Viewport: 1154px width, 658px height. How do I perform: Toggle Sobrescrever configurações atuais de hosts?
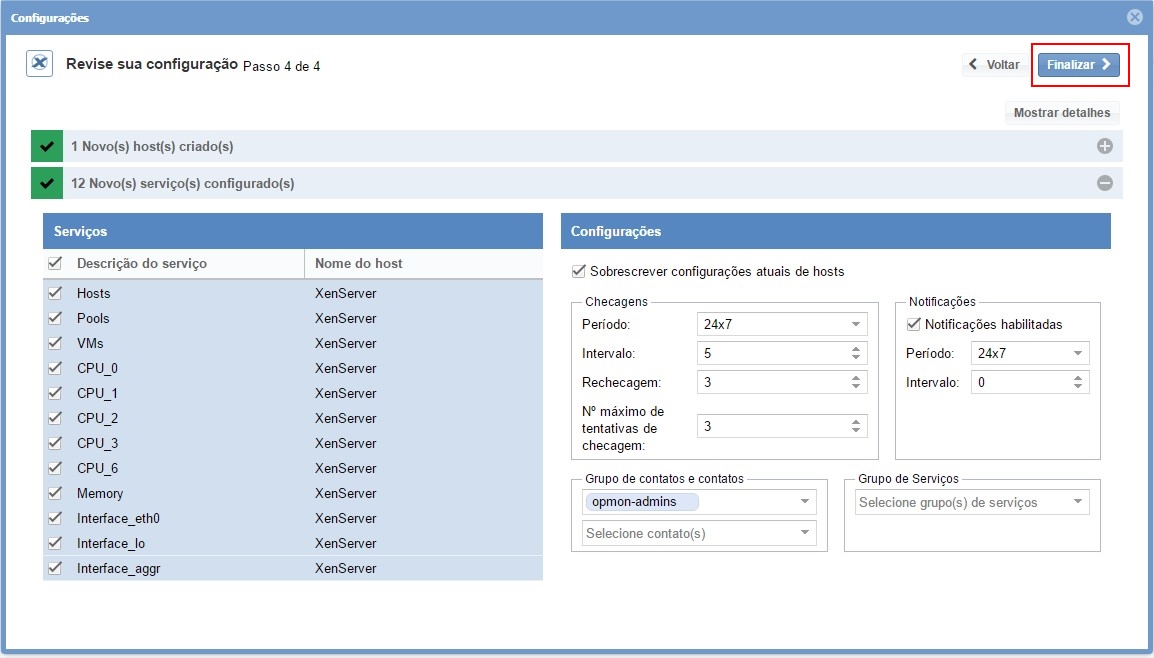578,271
